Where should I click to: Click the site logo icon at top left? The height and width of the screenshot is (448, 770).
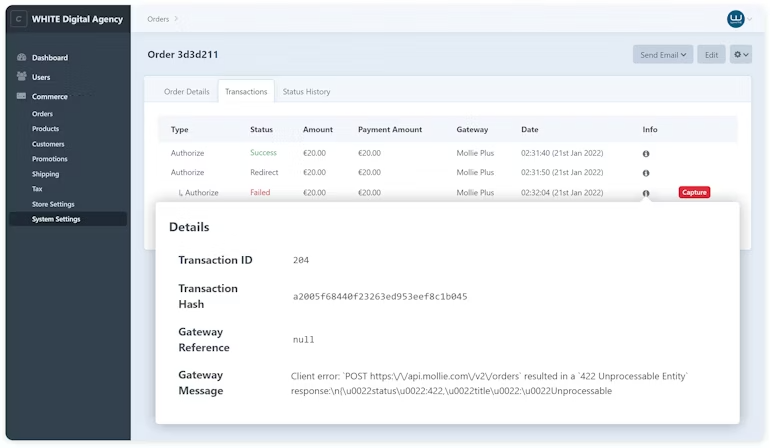tap(20, 19)
